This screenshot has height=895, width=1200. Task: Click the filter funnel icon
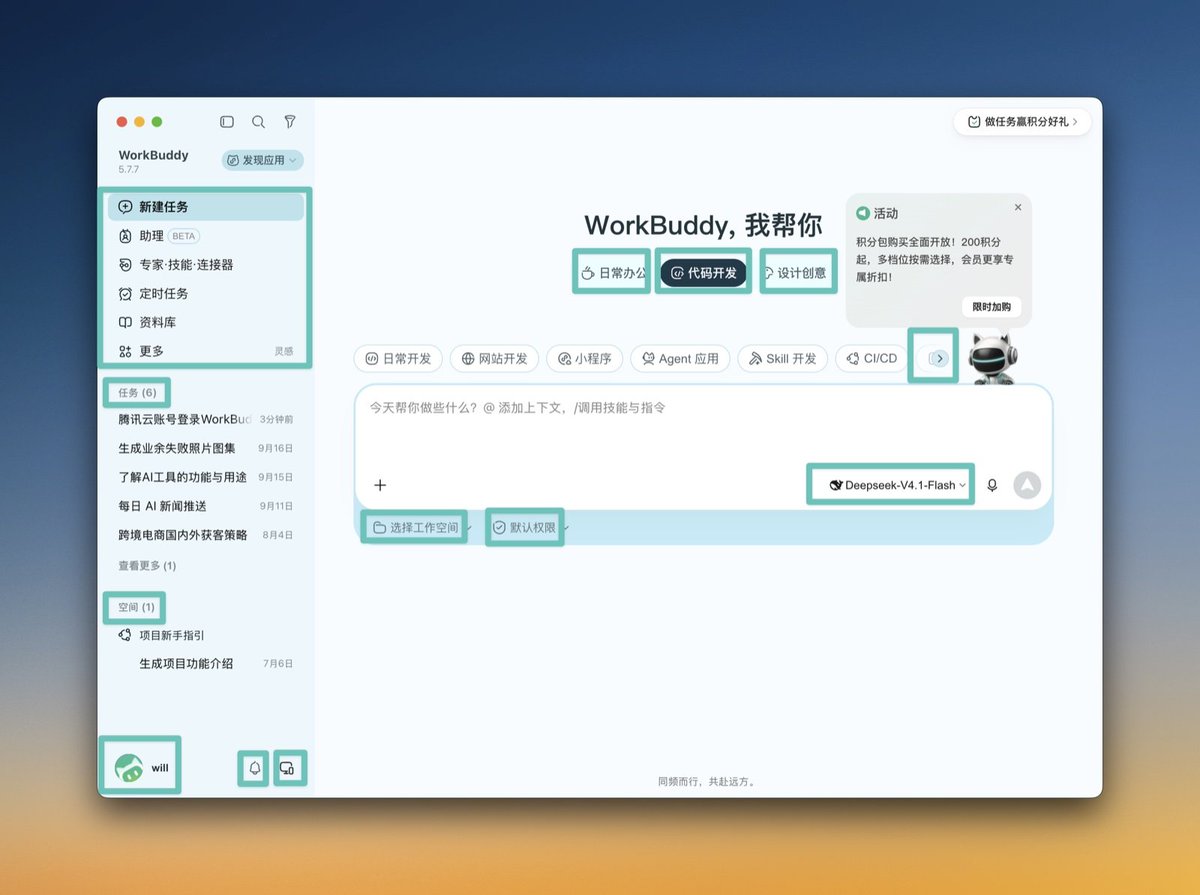(x=290, y=122)
